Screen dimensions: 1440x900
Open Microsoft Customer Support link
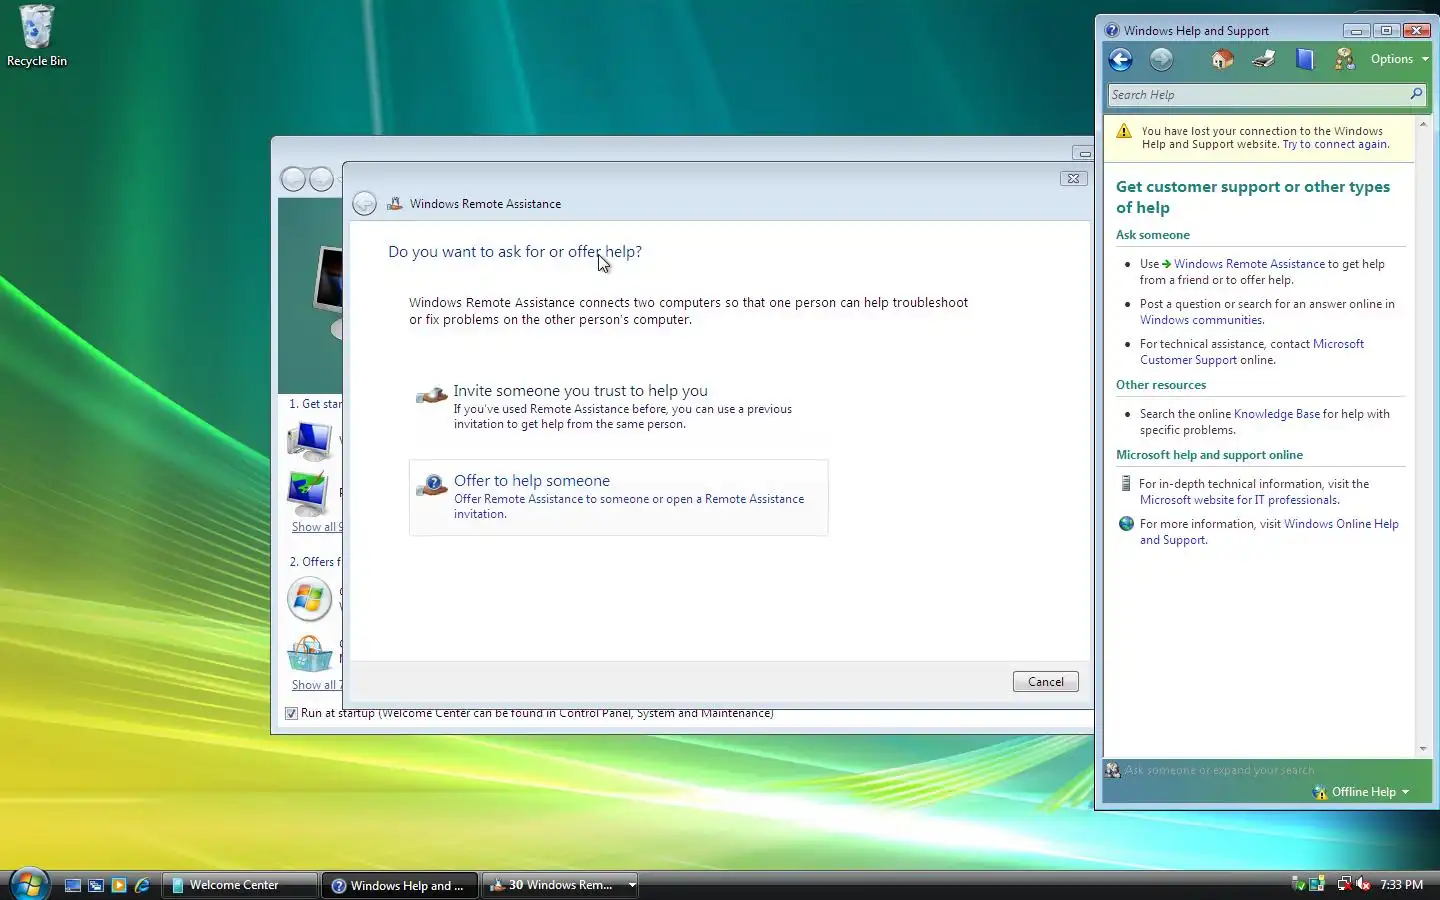(x=1252, y=352)
